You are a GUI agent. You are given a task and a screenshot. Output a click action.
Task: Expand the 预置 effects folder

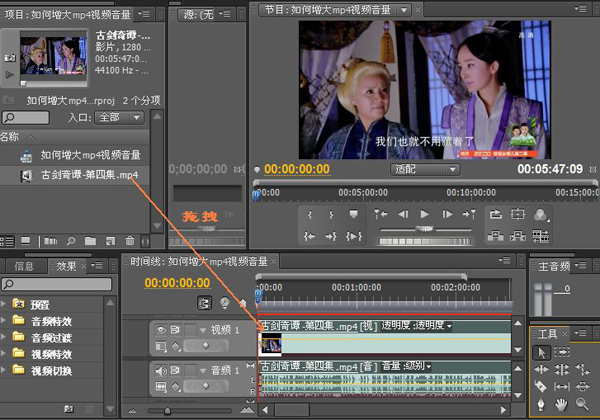pyautogui.click(x=3, y=304)
